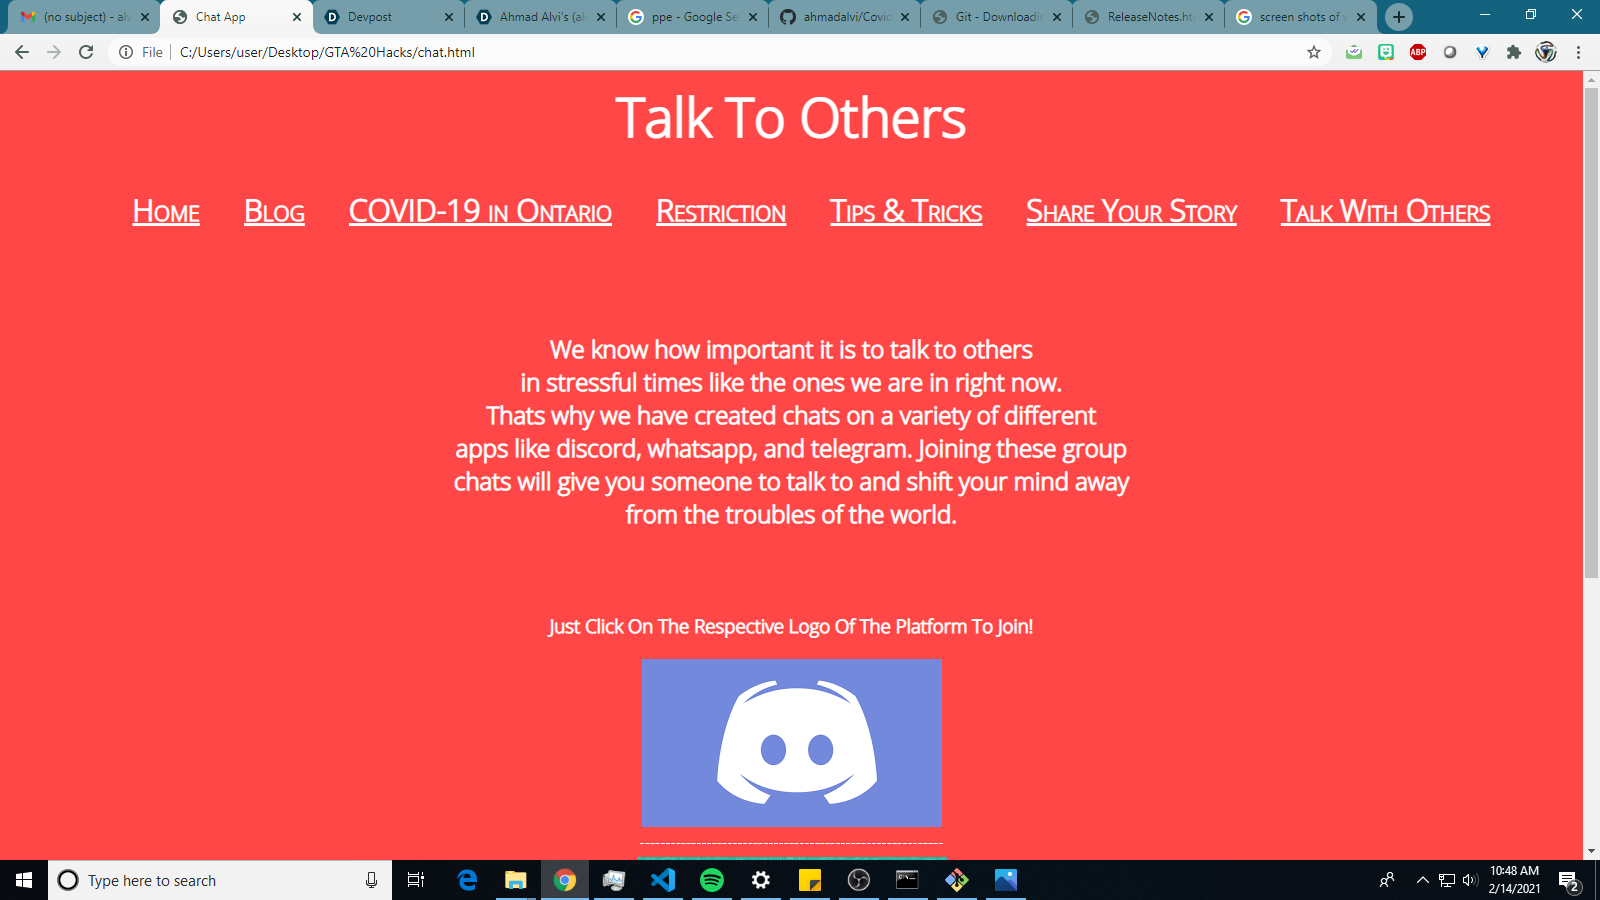Image resolution: width=1600 pixels, height=900 pixels.
Task: Open the green smiley chat extension
Action: pyautogui.click(x=1386, y=52)
